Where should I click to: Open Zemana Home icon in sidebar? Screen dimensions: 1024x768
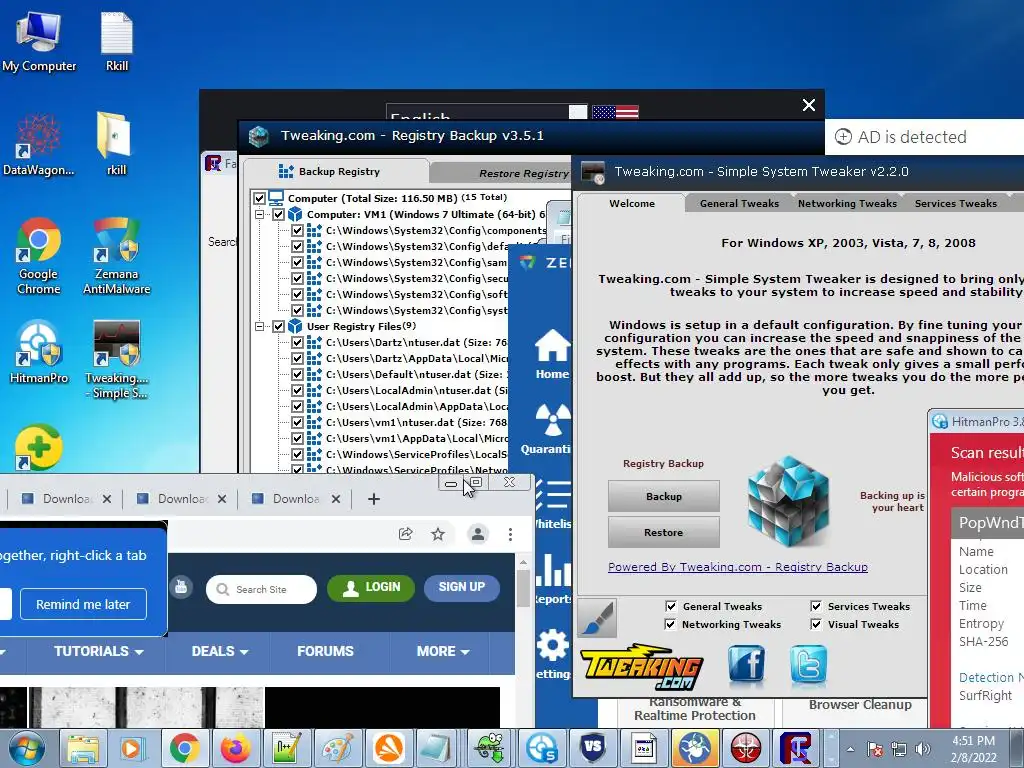552,354
